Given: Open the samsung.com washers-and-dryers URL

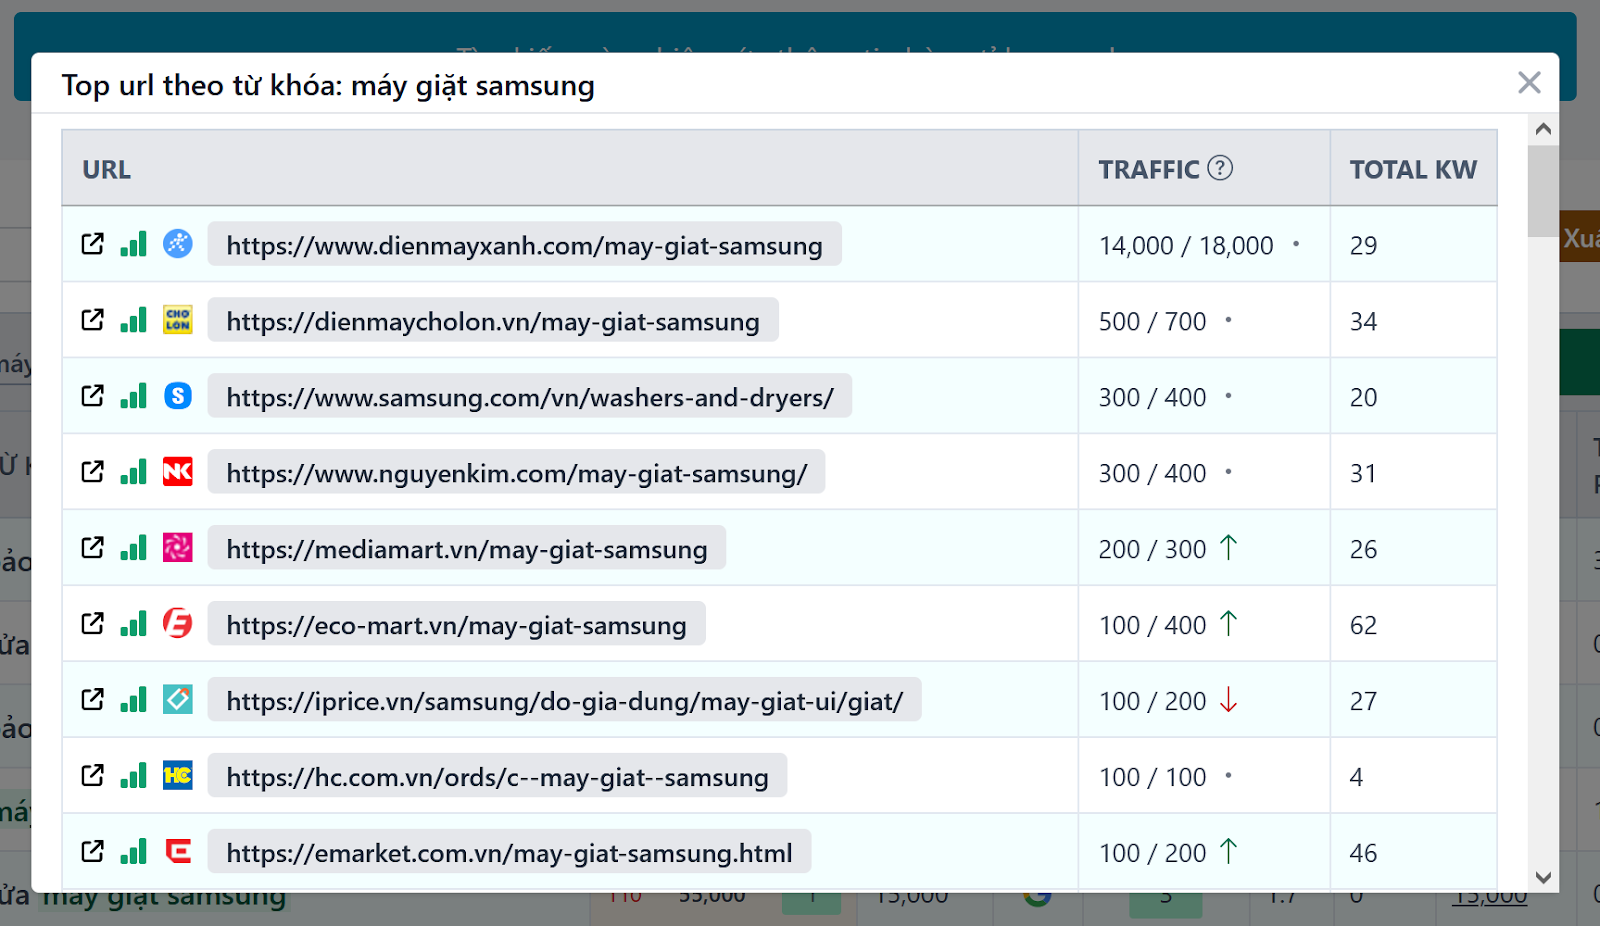Looking at the screenshot, I should (x=529, y=397).
